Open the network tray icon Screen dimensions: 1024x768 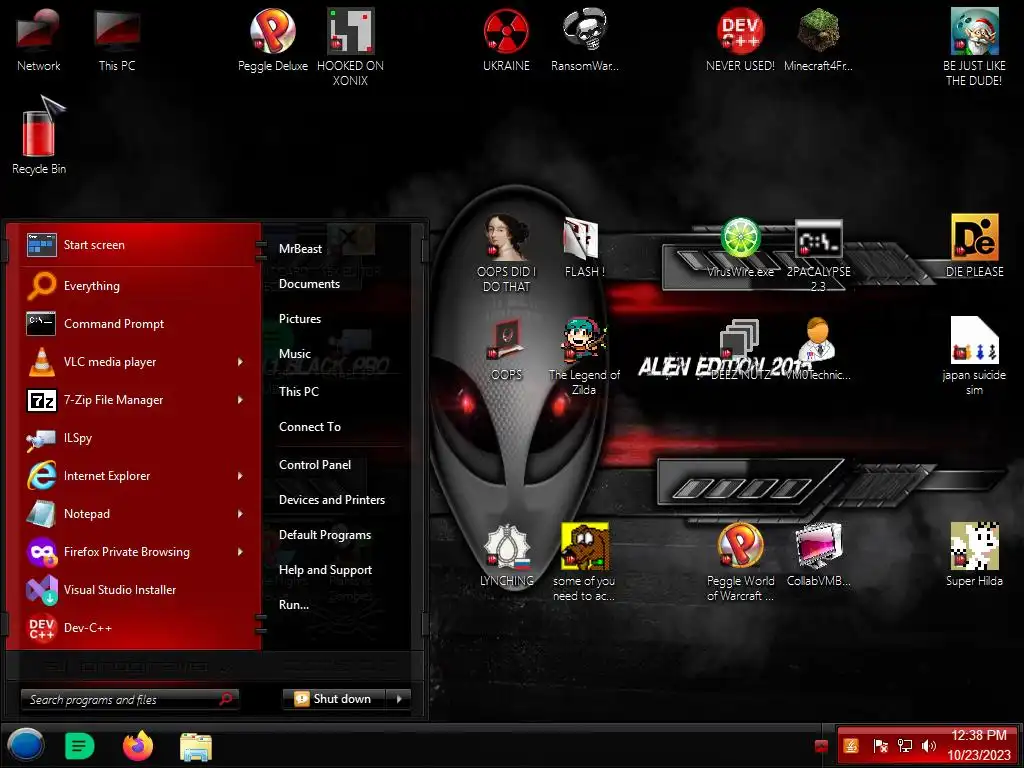point(904,745)
